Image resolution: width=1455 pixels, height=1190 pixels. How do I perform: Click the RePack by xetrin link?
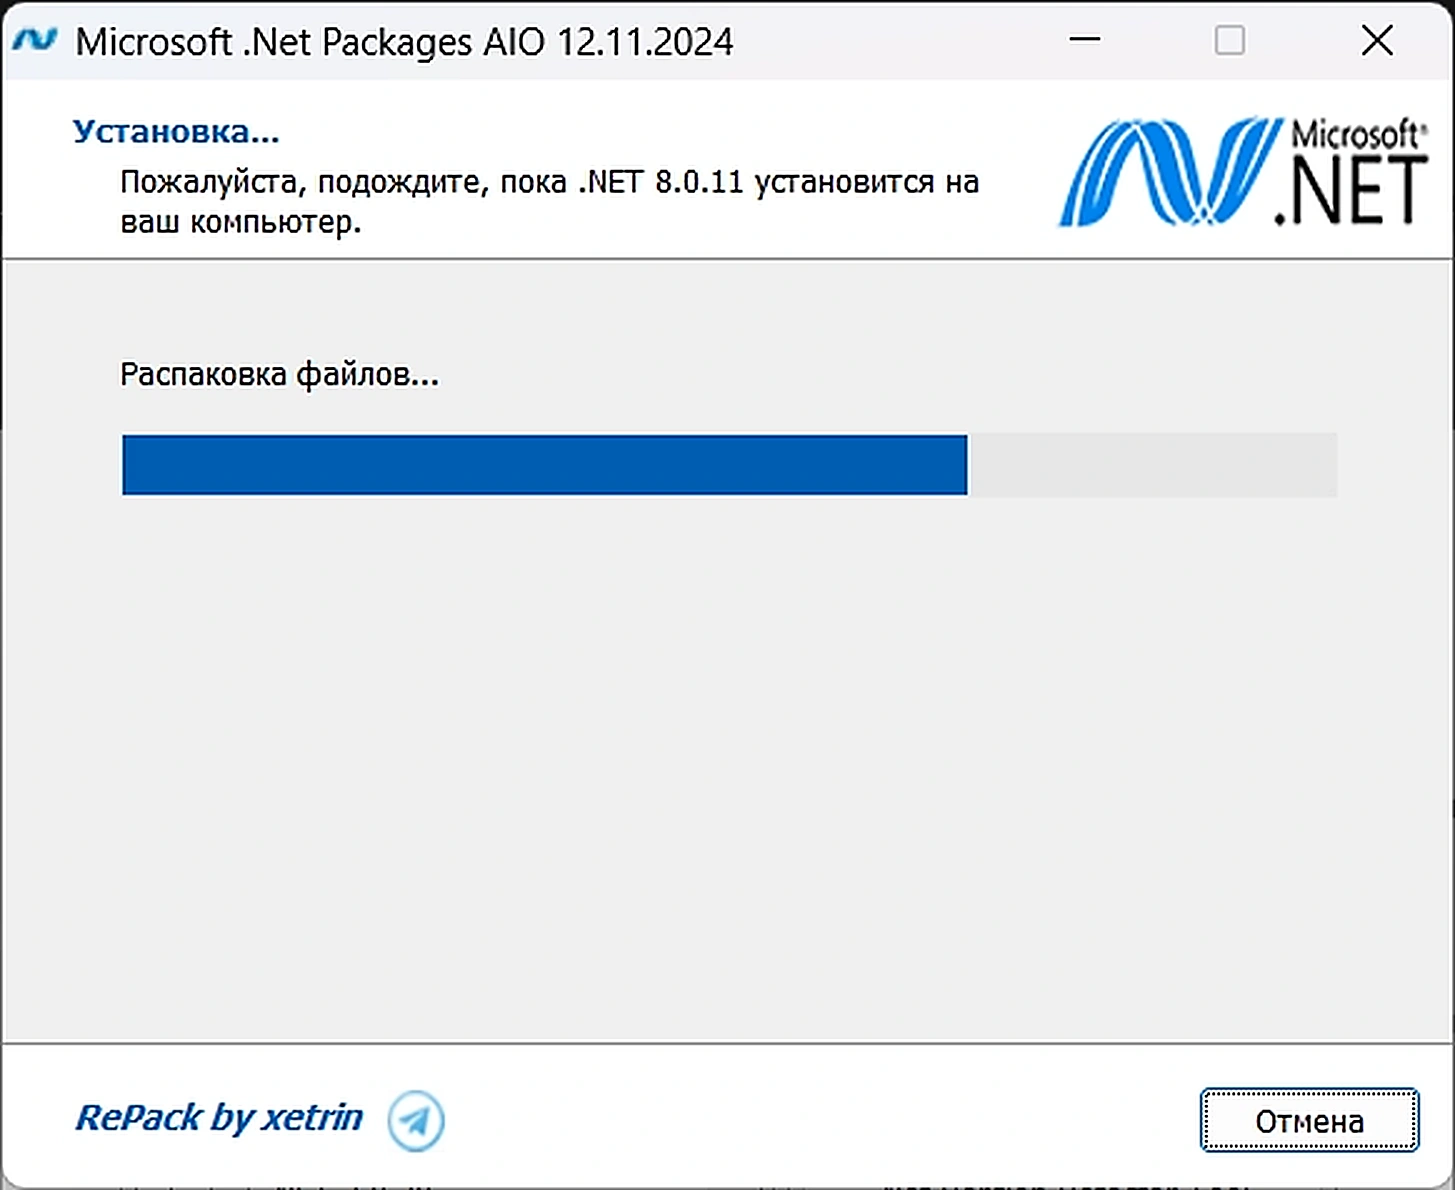[x=219, y=1117]
